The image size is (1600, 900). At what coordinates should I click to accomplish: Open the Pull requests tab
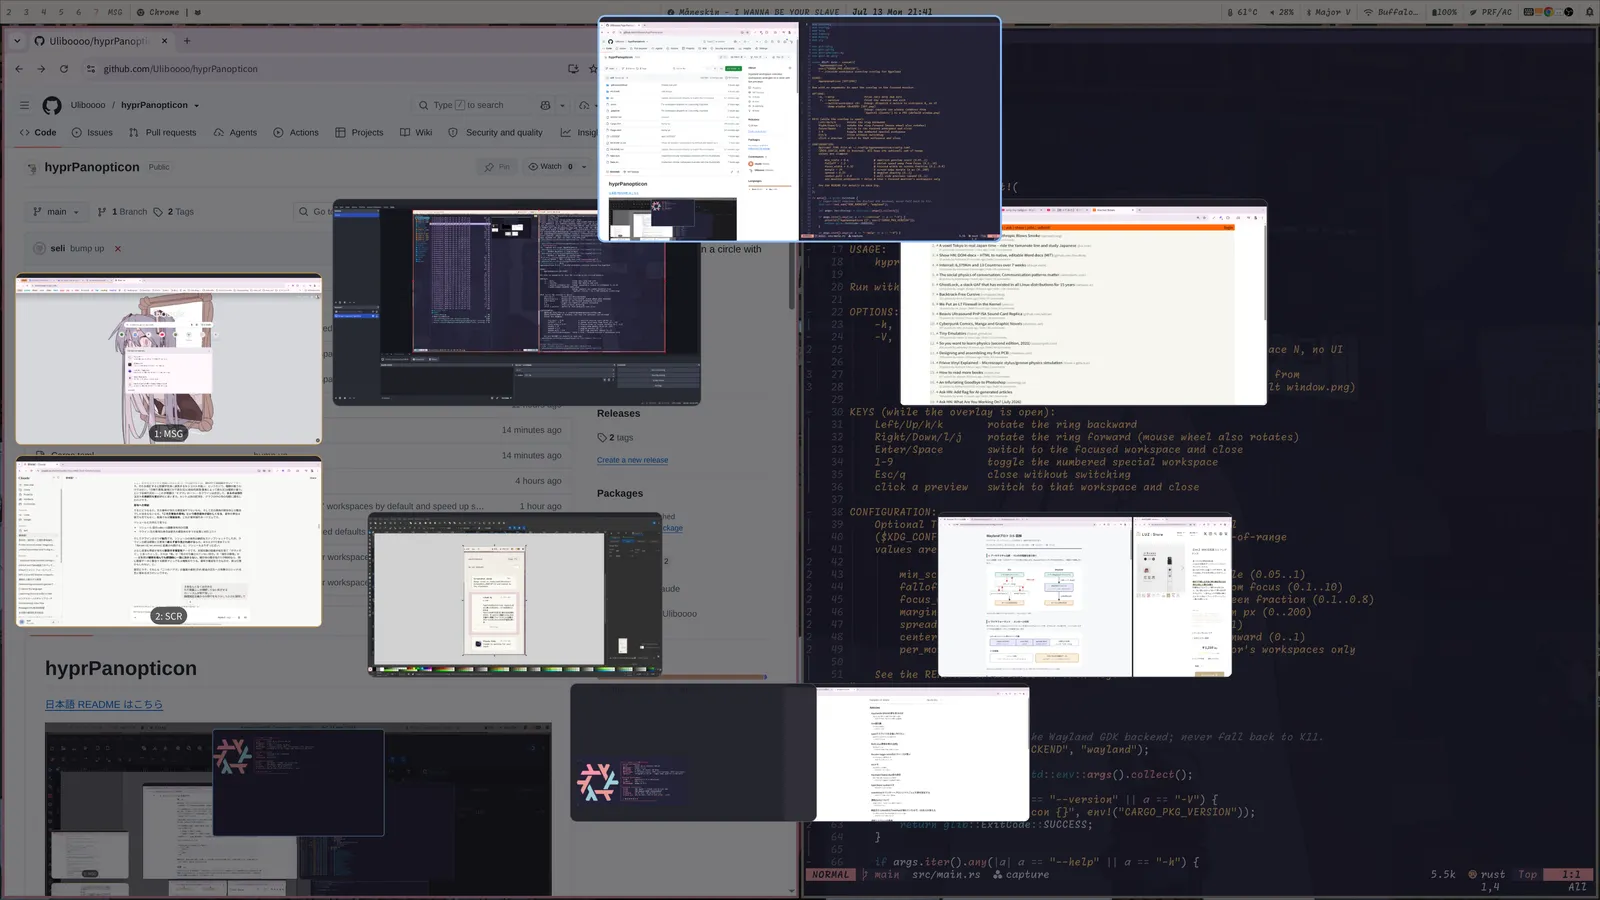[162, 132]
